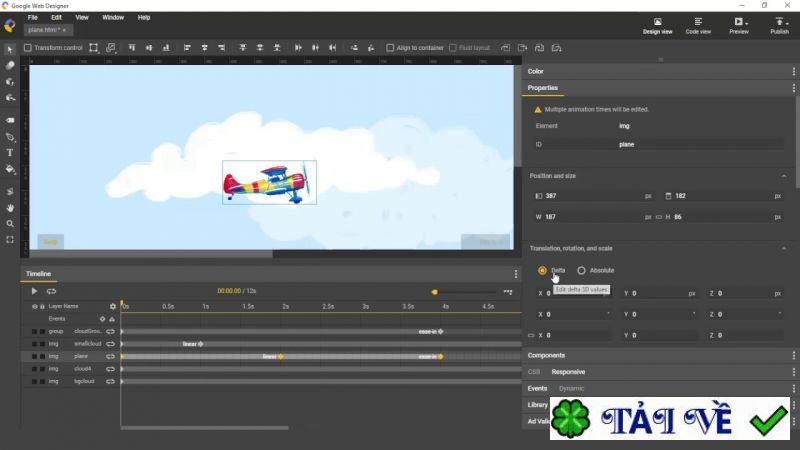Activate the Hand pan tool
800x450 pixels.
10,208
